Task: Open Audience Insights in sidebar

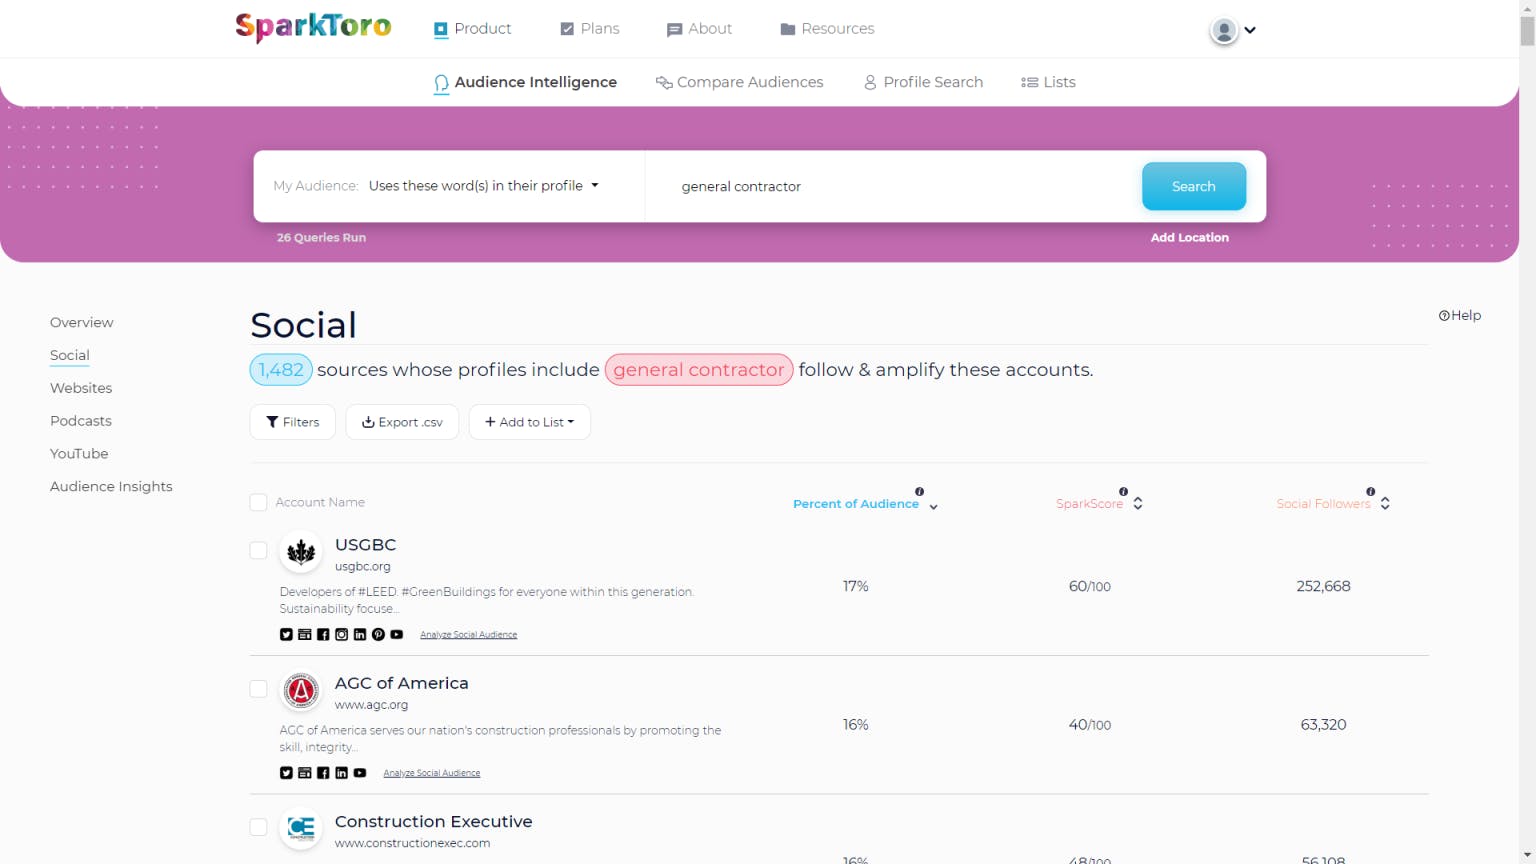Action: pyautogui.click(x=111, y=486)
